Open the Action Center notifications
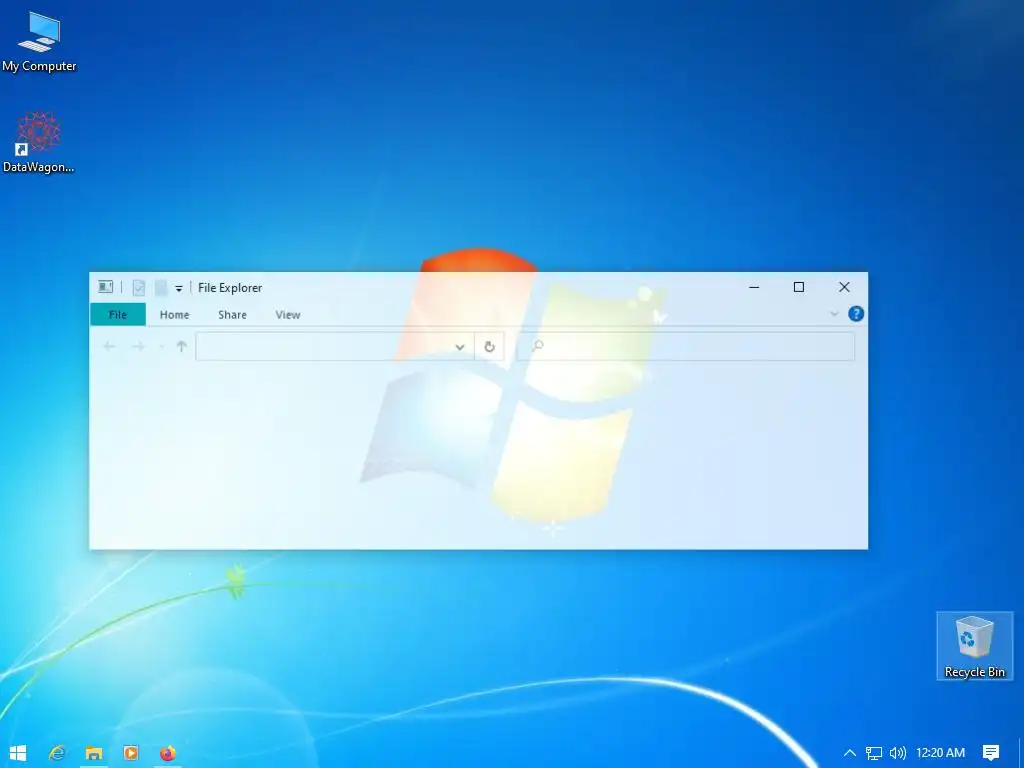Image resolution: width=1024 pixels, height=768 pixels. (991, 753)
